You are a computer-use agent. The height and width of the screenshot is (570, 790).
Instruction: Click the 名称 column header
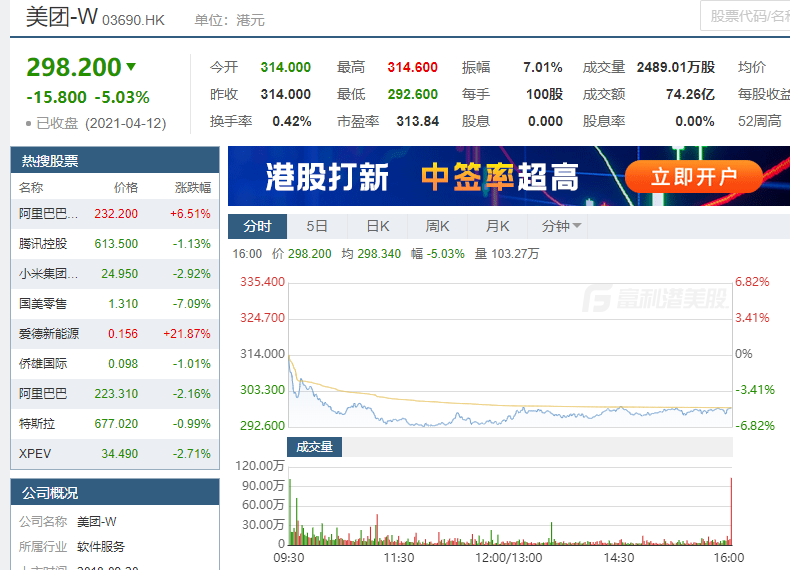click(x=31, y=187)
